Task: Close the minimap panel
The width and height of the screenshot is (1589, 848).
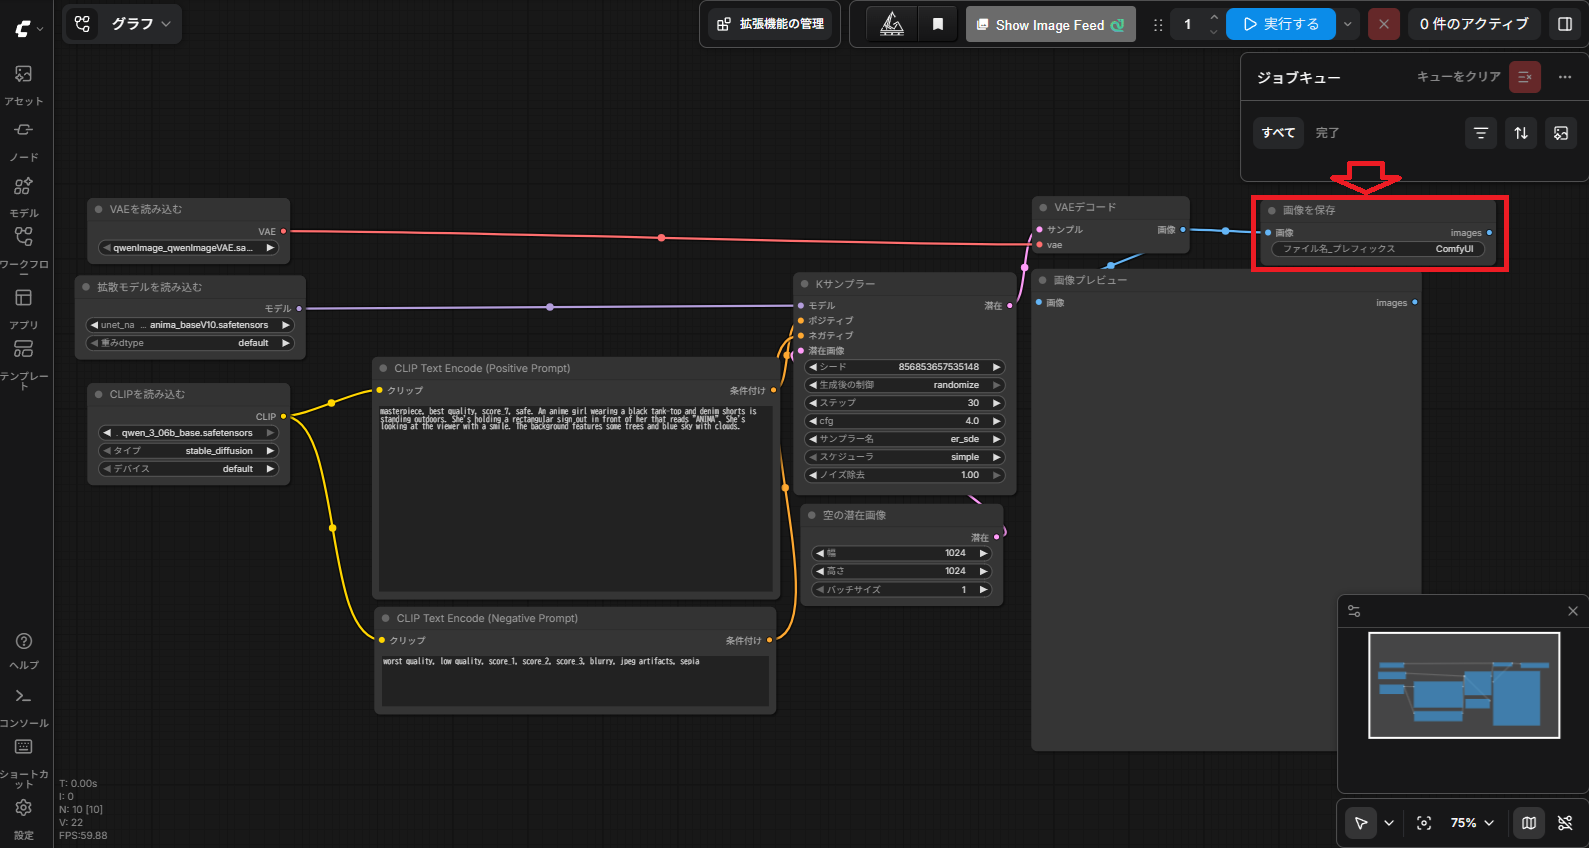Action: pos(1573,611)
